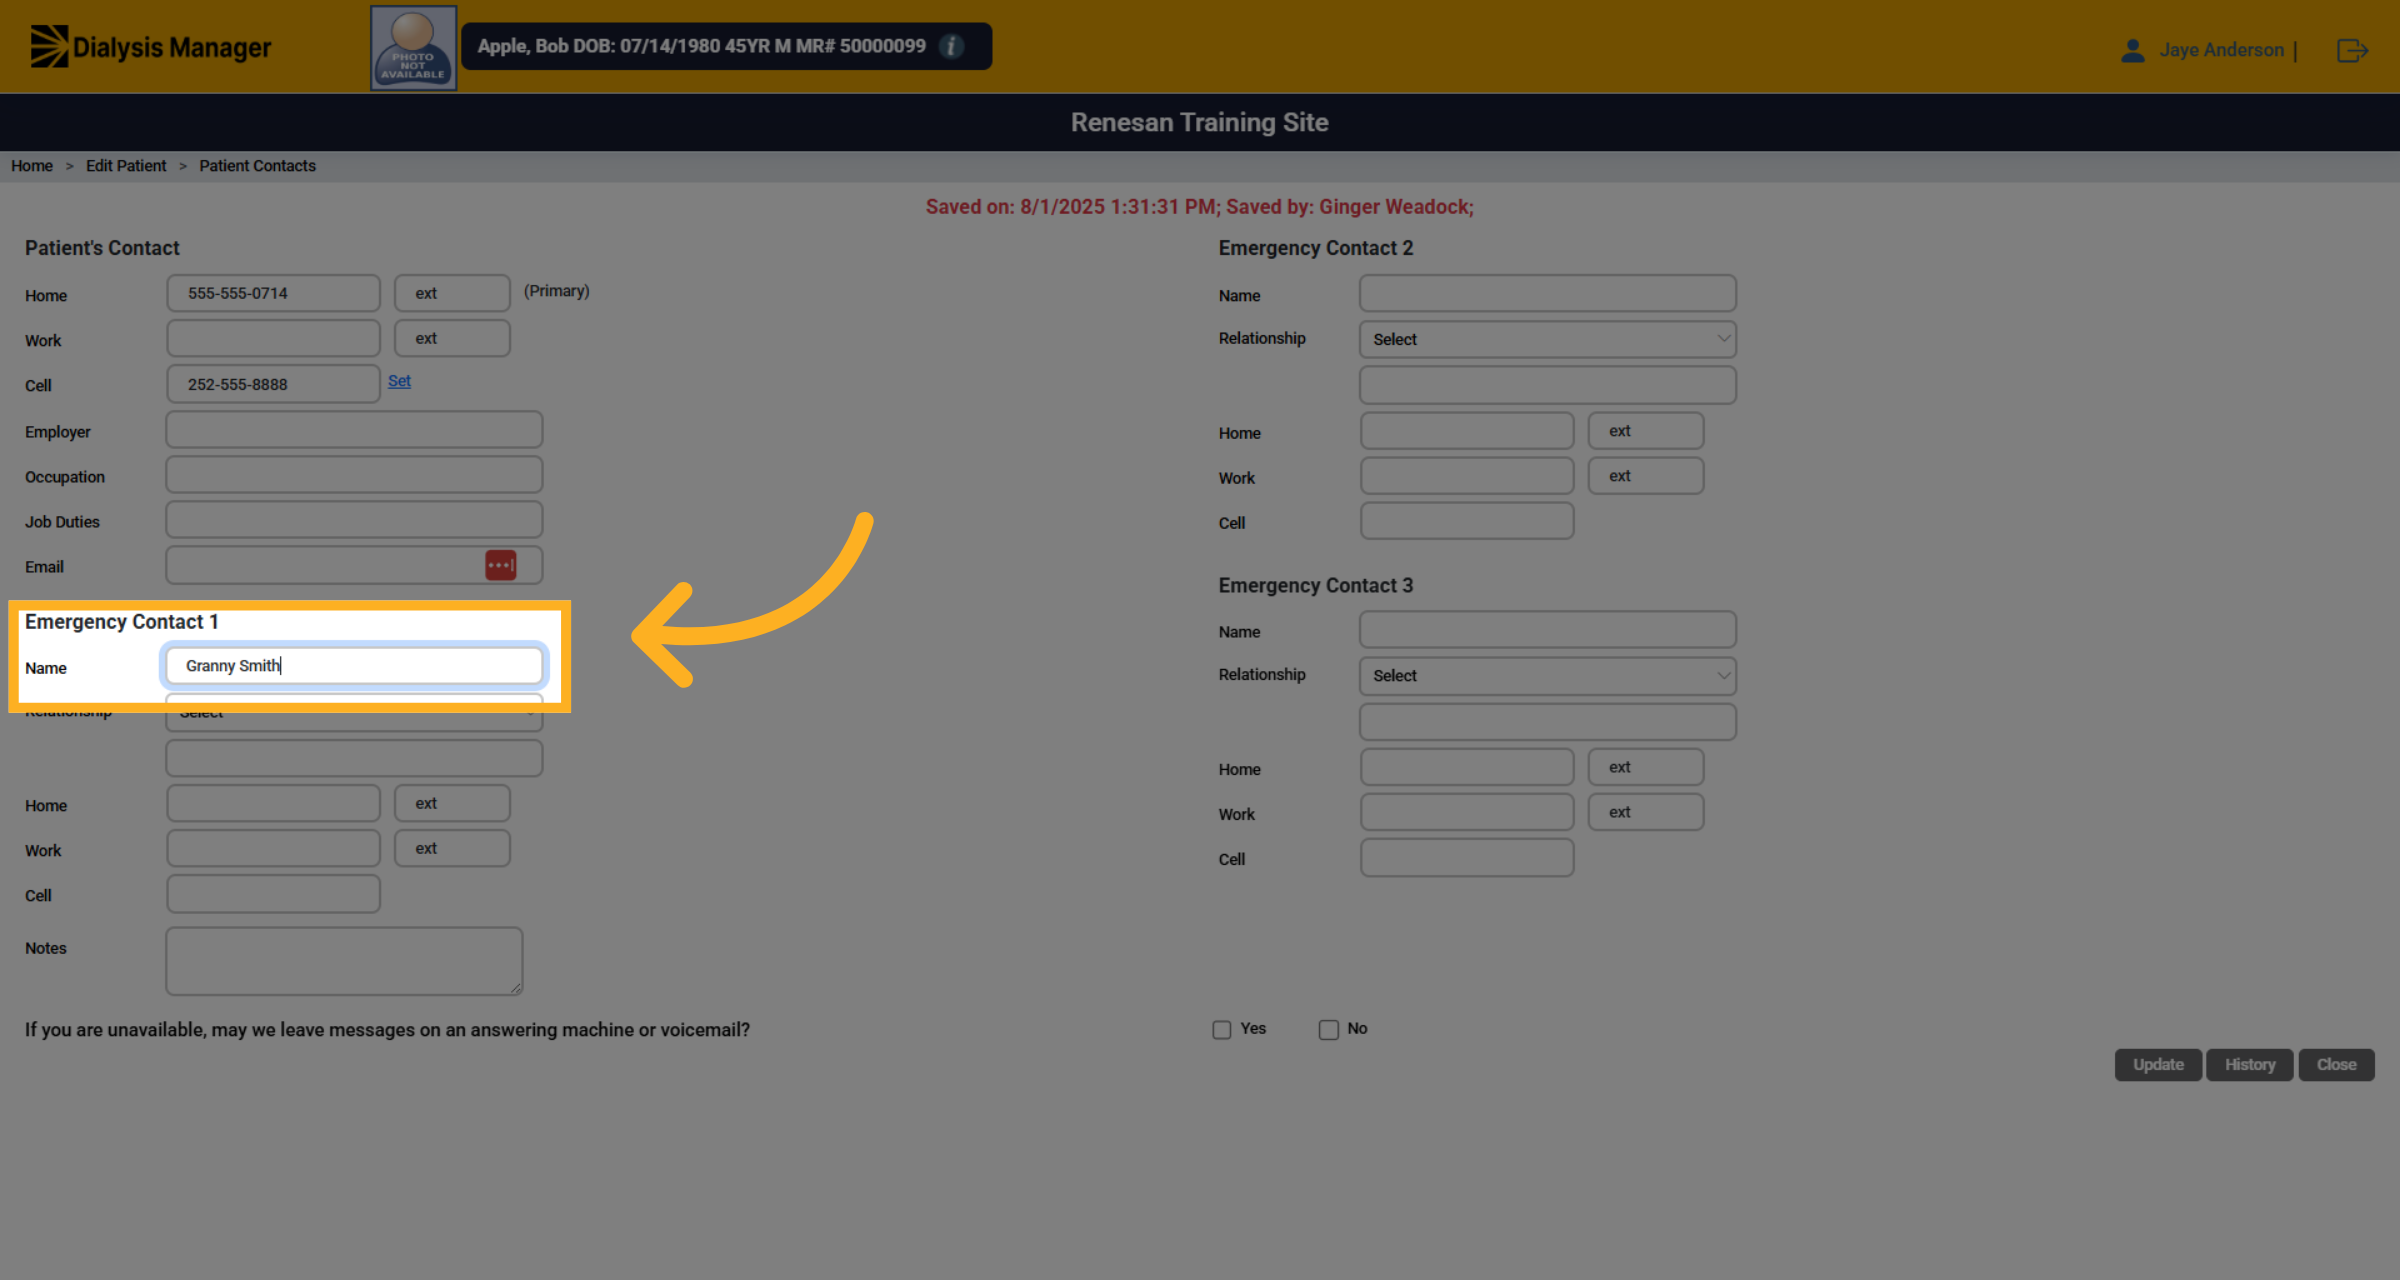
Task: Click the Jaye Anderson user name
Action: pyautogui.click(x=2221, y=50)
